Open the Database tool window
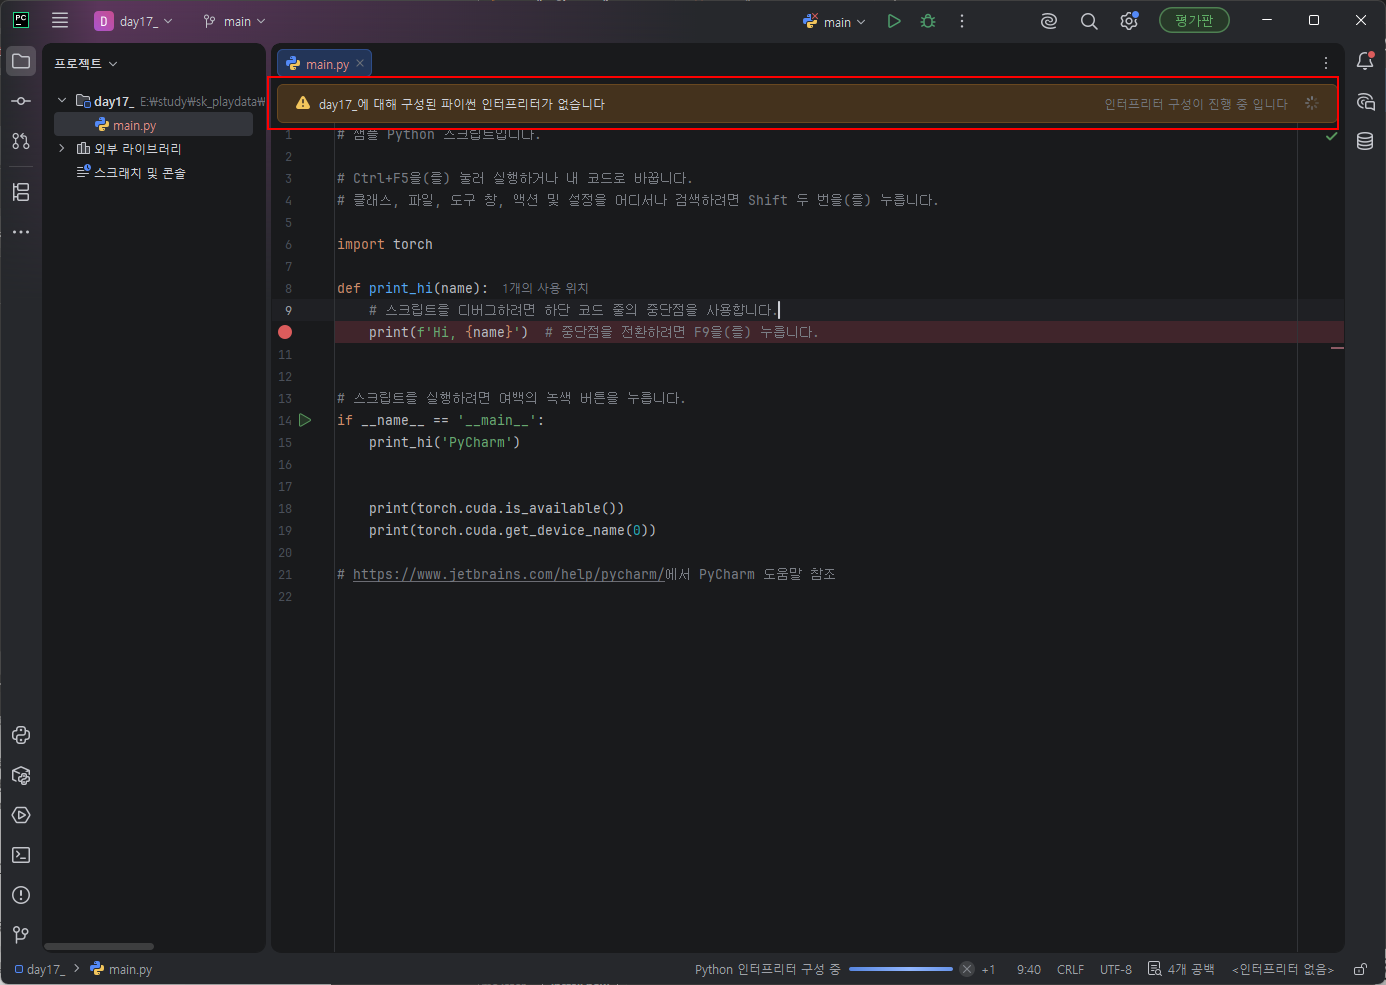Screen dimensions: 1386x985 [1365, 141]
